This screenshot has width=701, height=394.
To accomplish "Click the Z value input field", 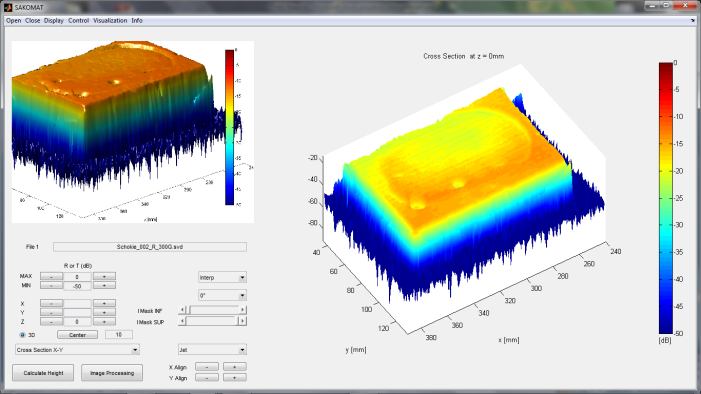I will point(77,322).
